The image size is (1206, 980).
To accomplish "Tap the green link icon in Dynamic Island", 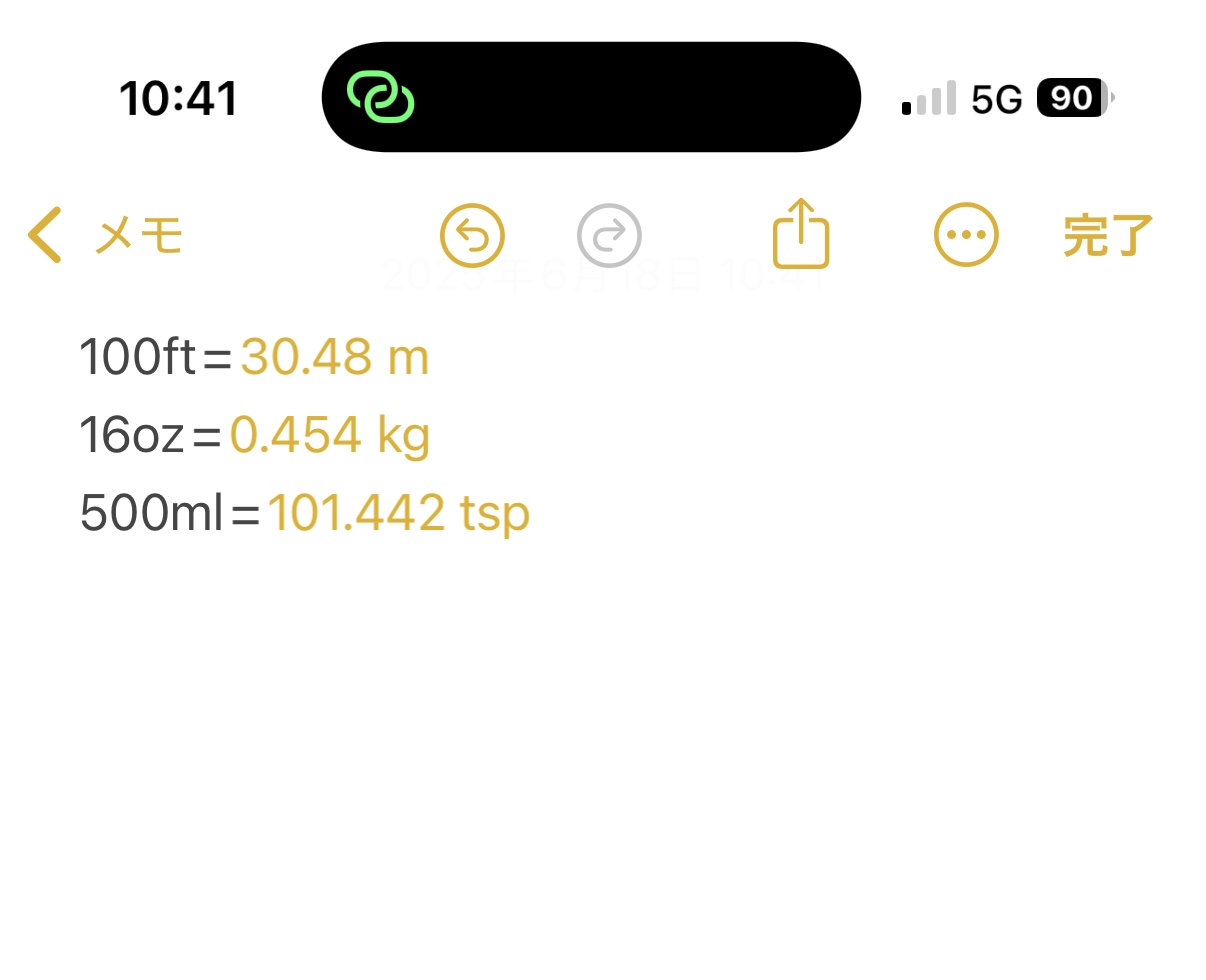I will (380, 98).
